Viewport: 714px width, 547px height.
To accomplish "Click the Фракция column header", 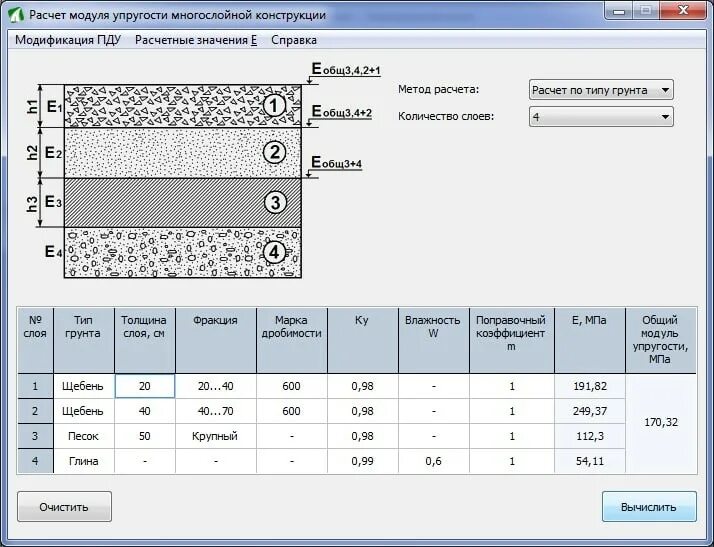I will 216,340.
